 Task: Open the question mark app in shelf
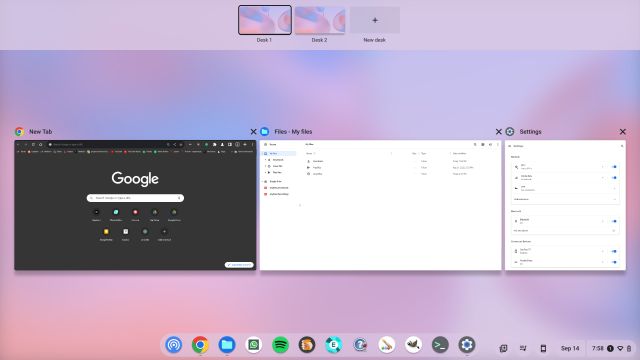pyautogui.click(x=360, y=345)
